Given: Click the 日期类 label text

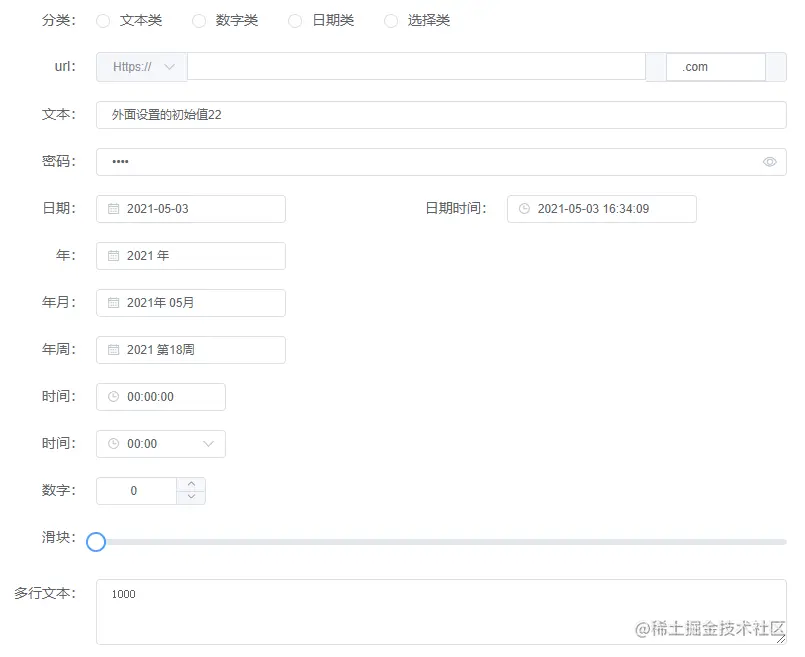Looking at the screenshot, I should [333, 21].
